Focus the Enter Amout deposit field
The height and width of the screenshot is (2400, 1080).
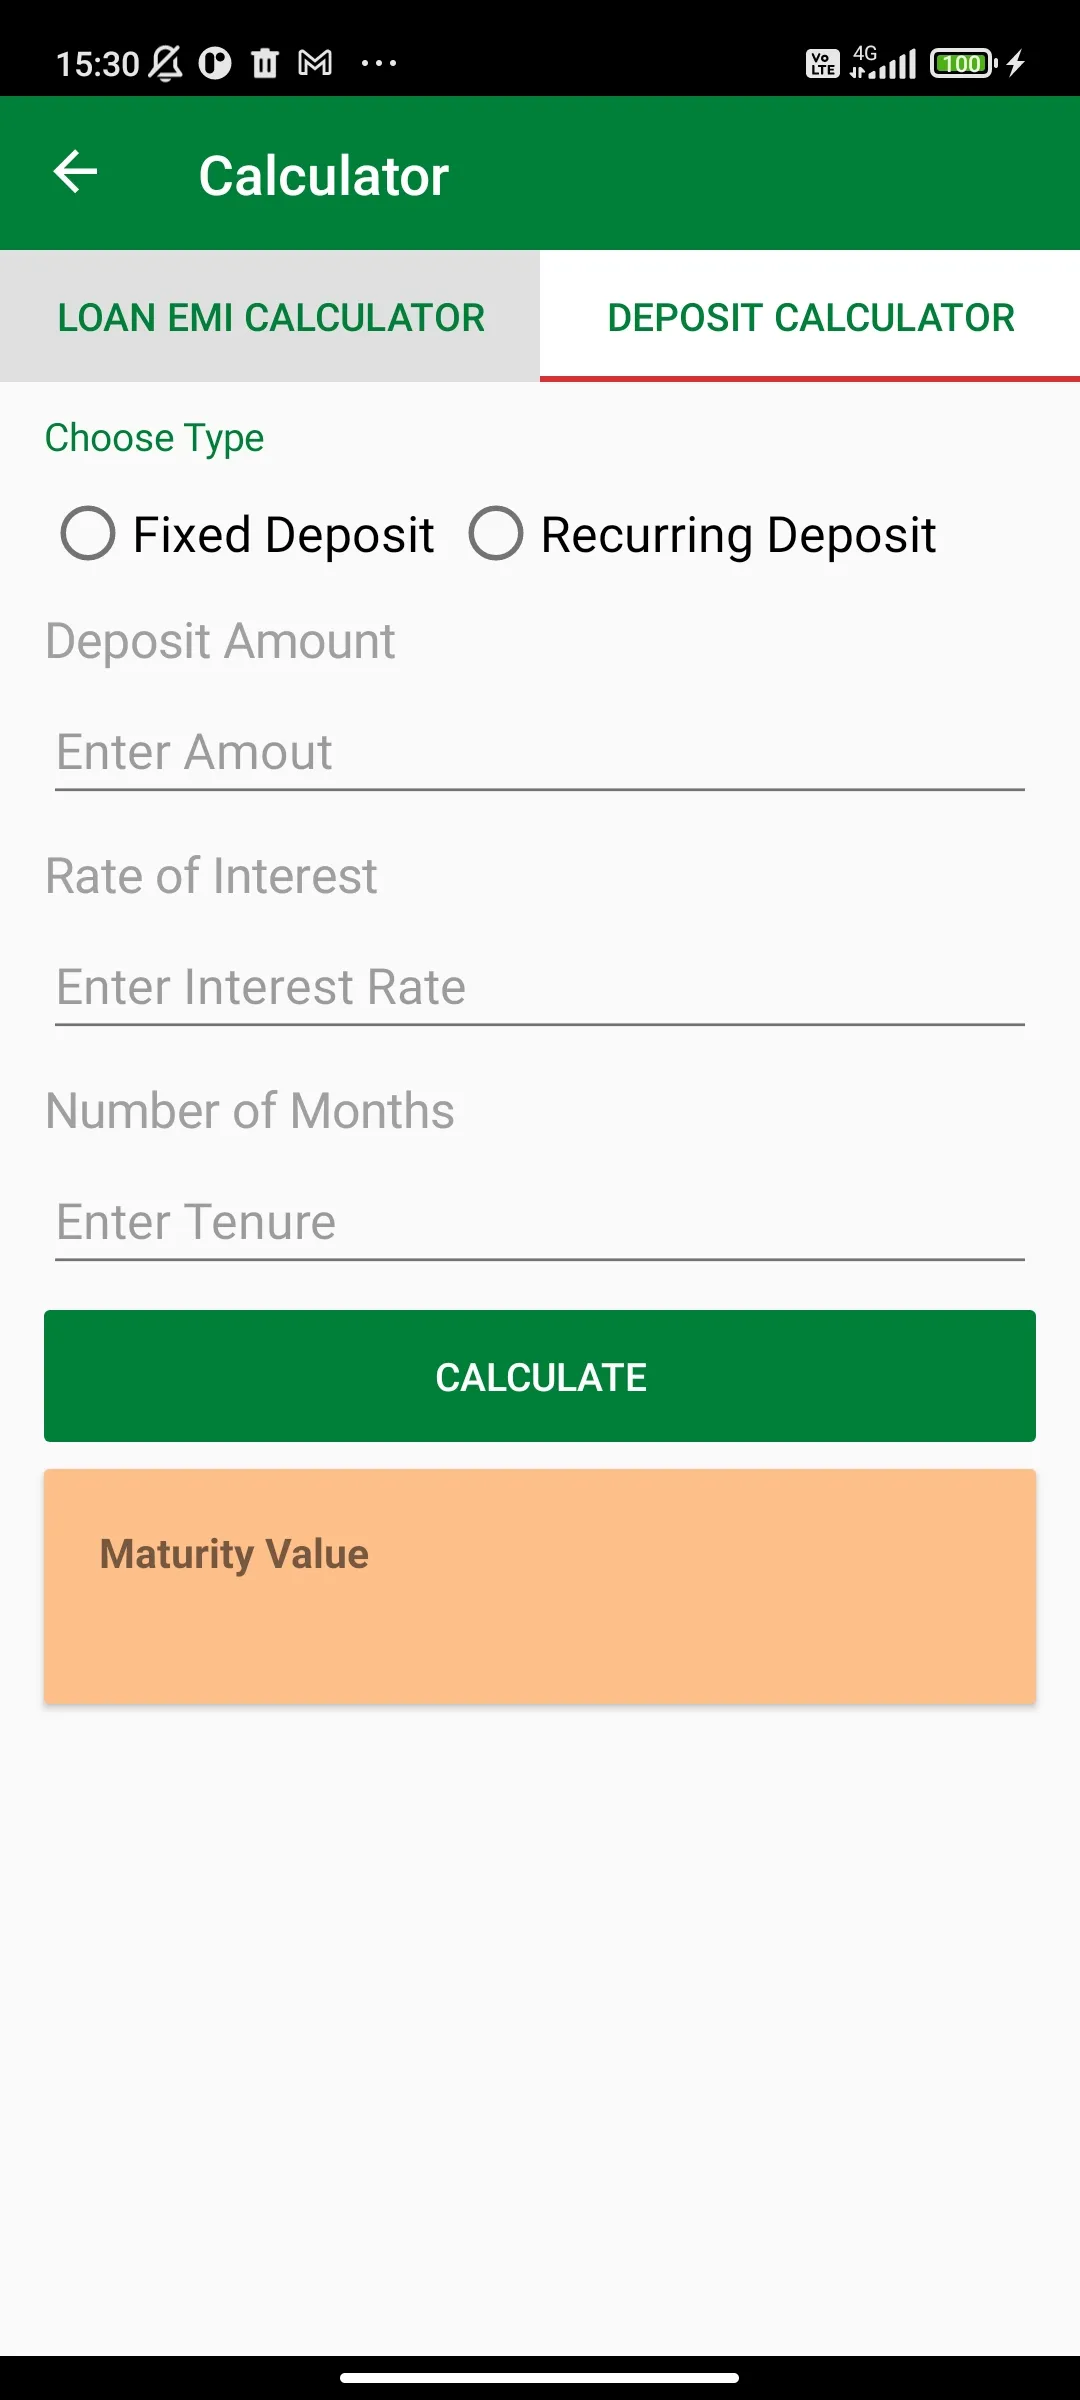tap(540, 753)
